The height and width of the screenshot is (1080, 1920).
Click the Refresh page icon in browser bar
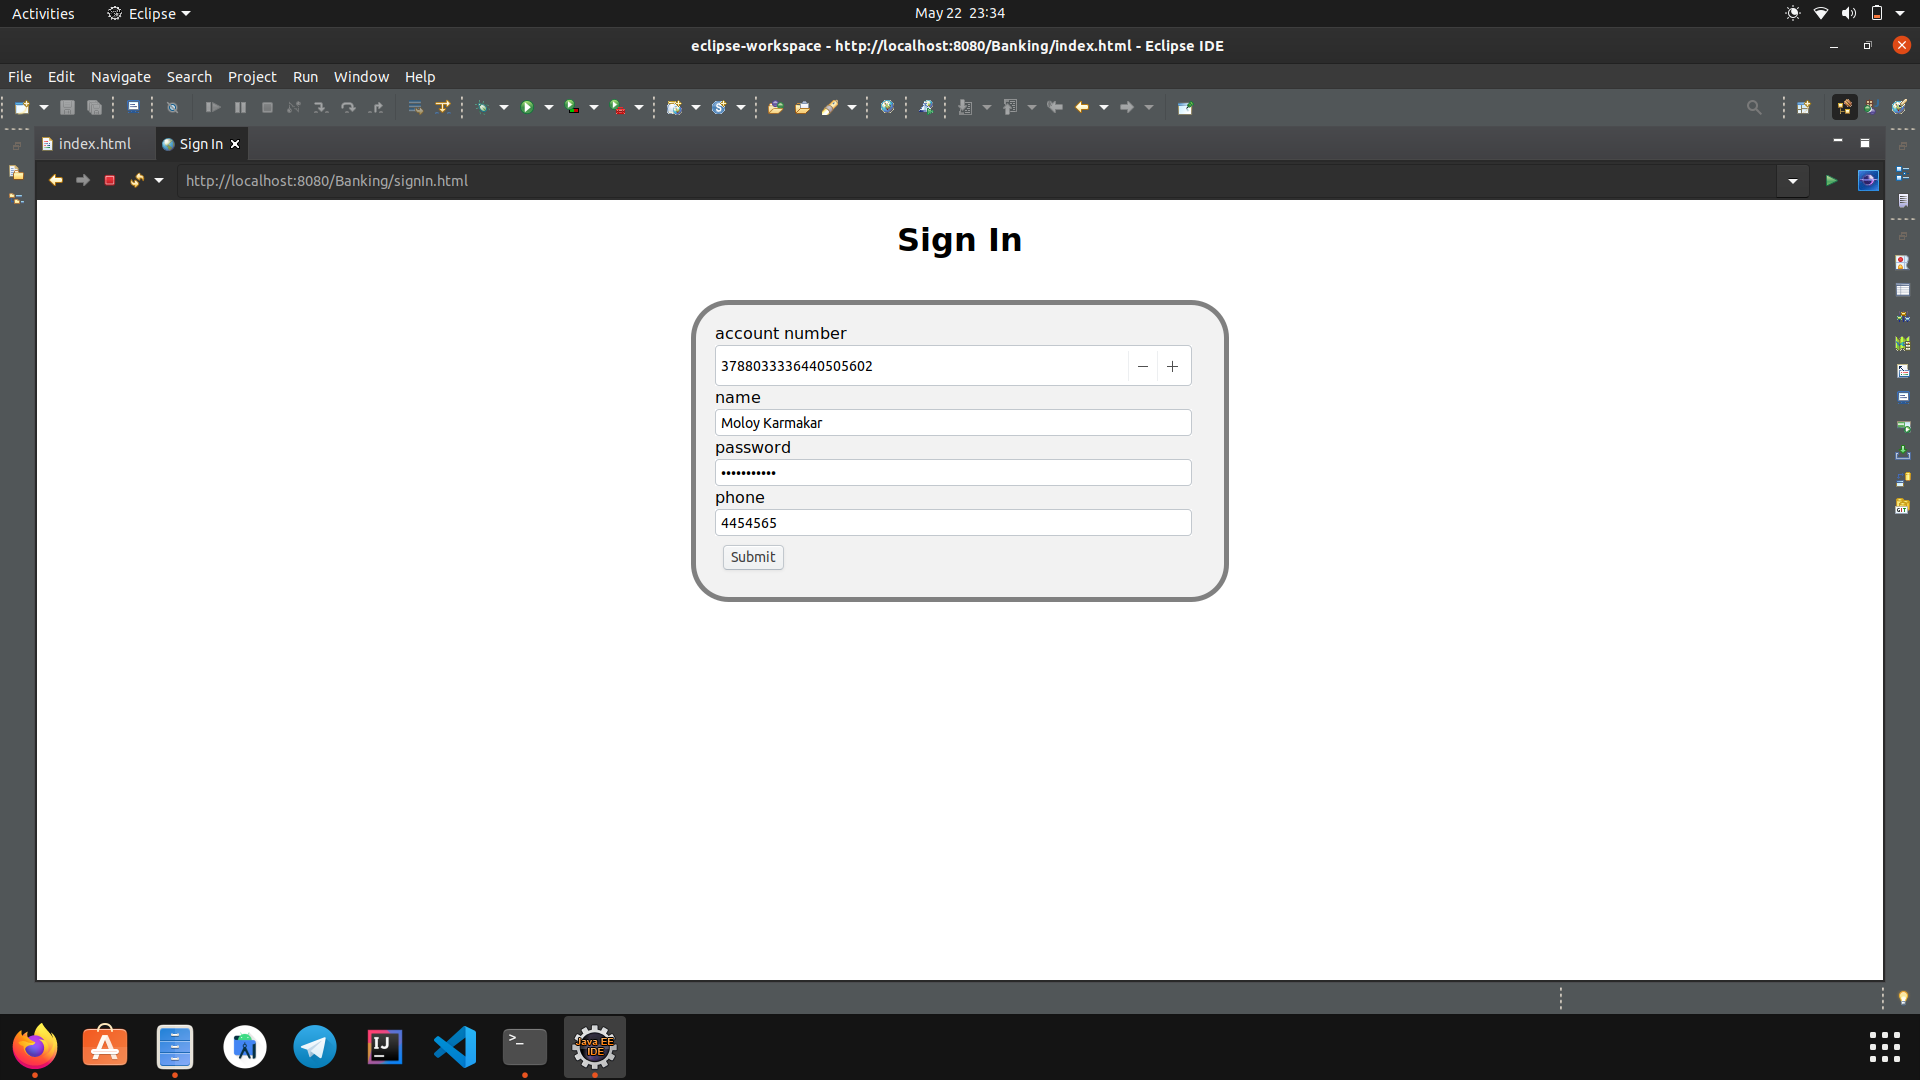(x=137, y=180)
